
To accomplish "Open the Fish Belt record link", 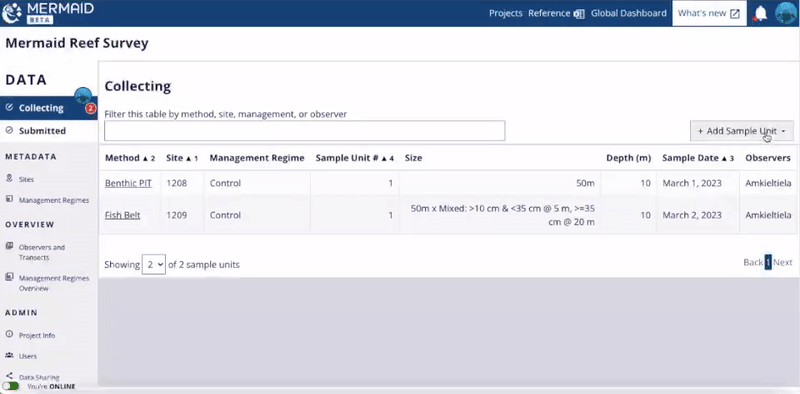I will 122,215.
